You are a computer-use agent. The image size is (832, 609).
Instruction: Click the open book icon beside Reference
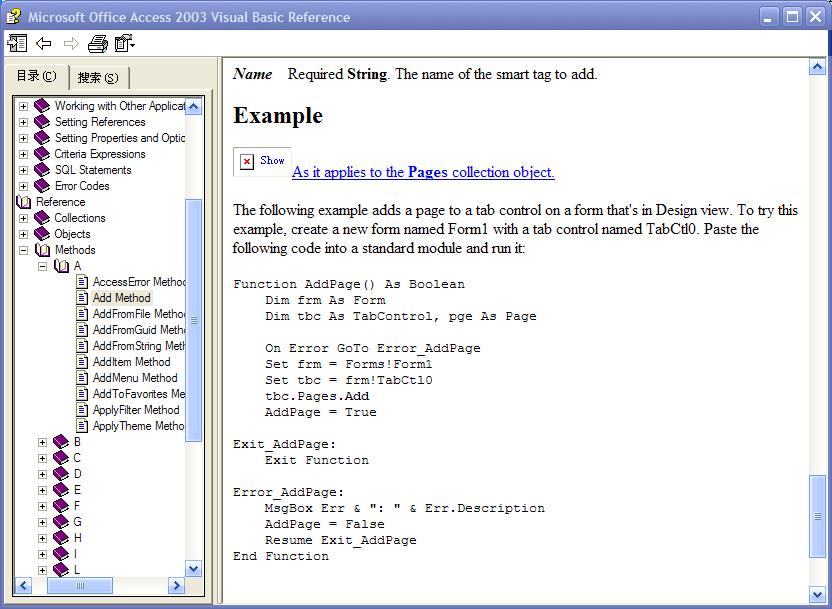(x=24, y=202)
